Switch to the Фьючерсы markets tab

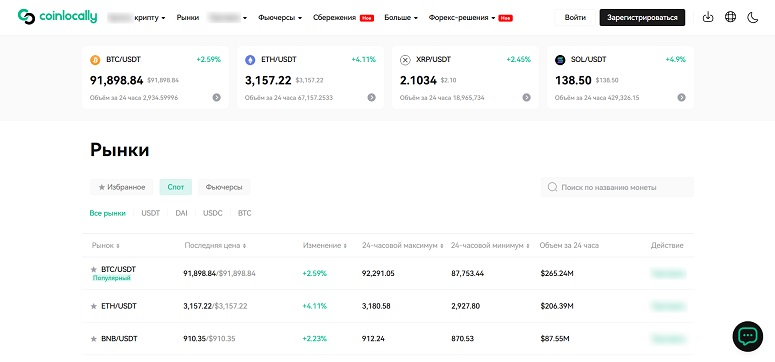point(224,187)
